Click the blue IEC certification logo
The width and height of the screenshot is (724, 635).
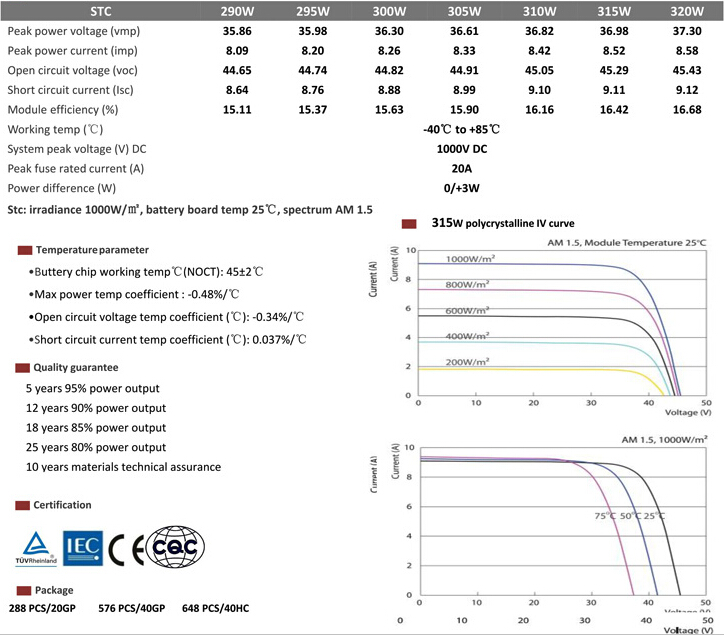83,548
